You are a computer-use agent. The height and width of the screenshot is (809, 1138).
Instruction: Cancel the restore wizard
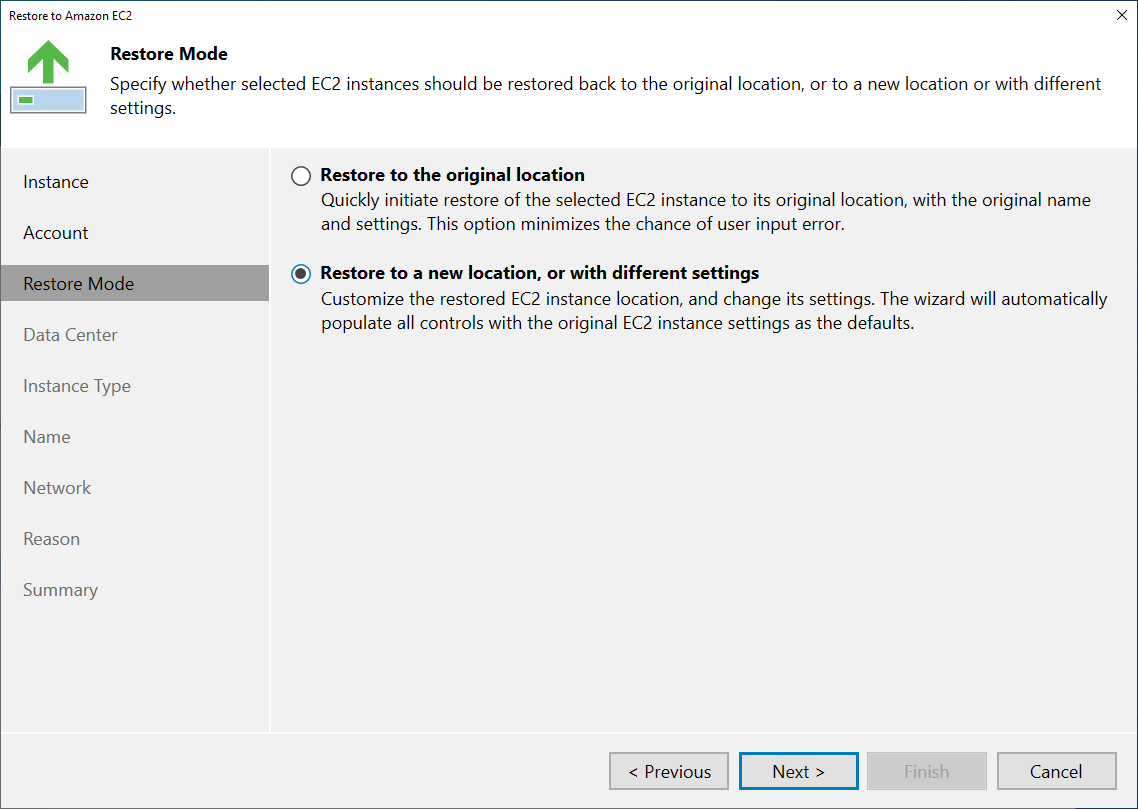1056,771
